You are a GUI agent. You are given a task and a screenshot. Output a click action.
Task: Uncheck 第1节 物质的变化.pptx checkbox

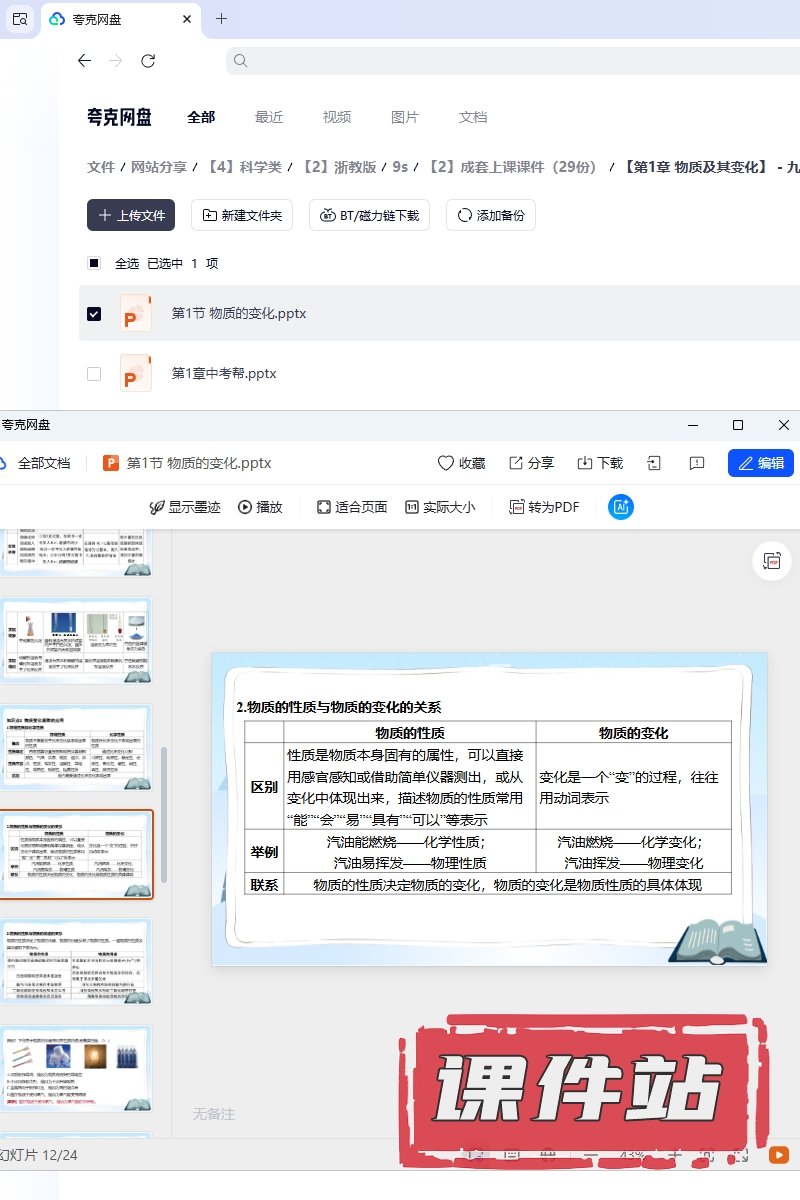94,314
